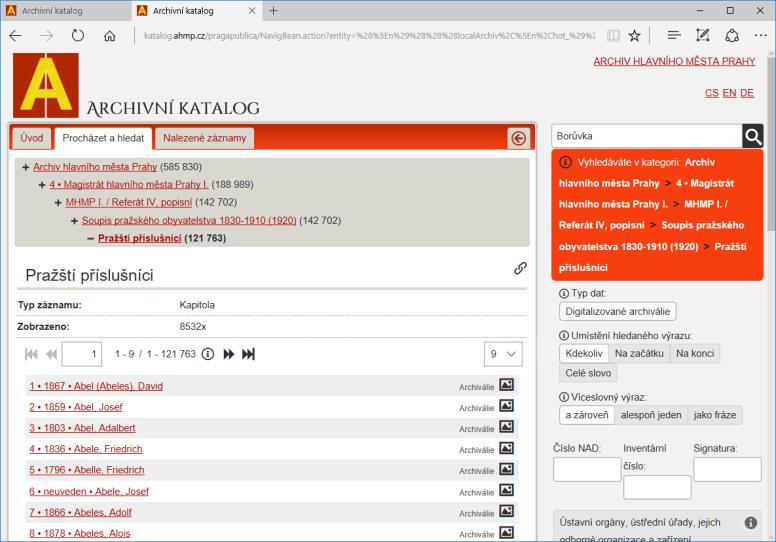The image size is (776, 542).
Task: Select 'a zároveň' multiword option
Action: pyautogui.click(x=587, y=415)
